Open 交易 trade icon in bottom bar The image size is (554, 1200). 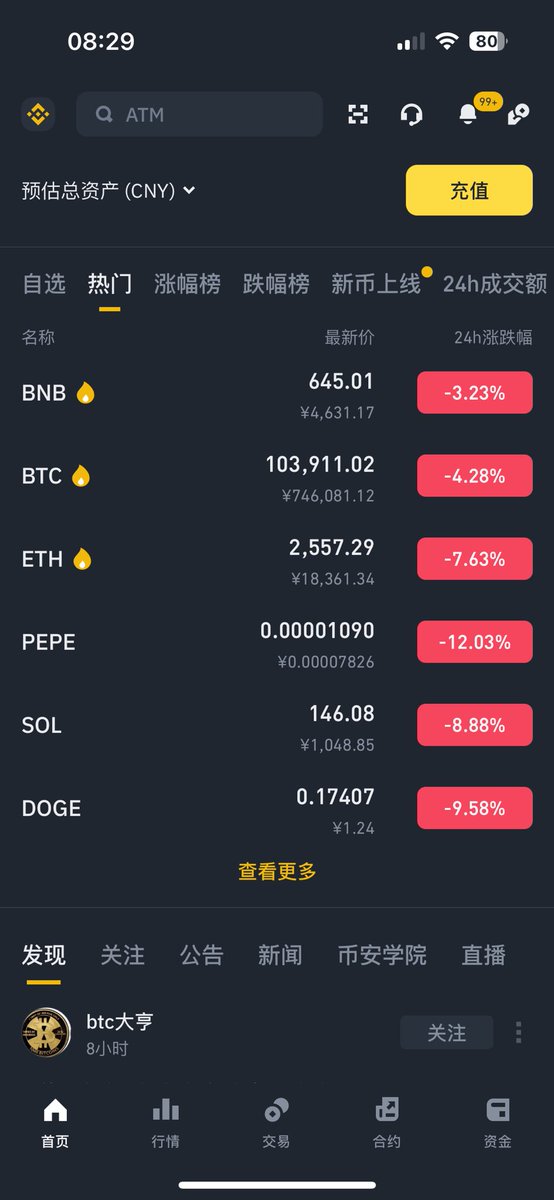[x=276, y=1121]
